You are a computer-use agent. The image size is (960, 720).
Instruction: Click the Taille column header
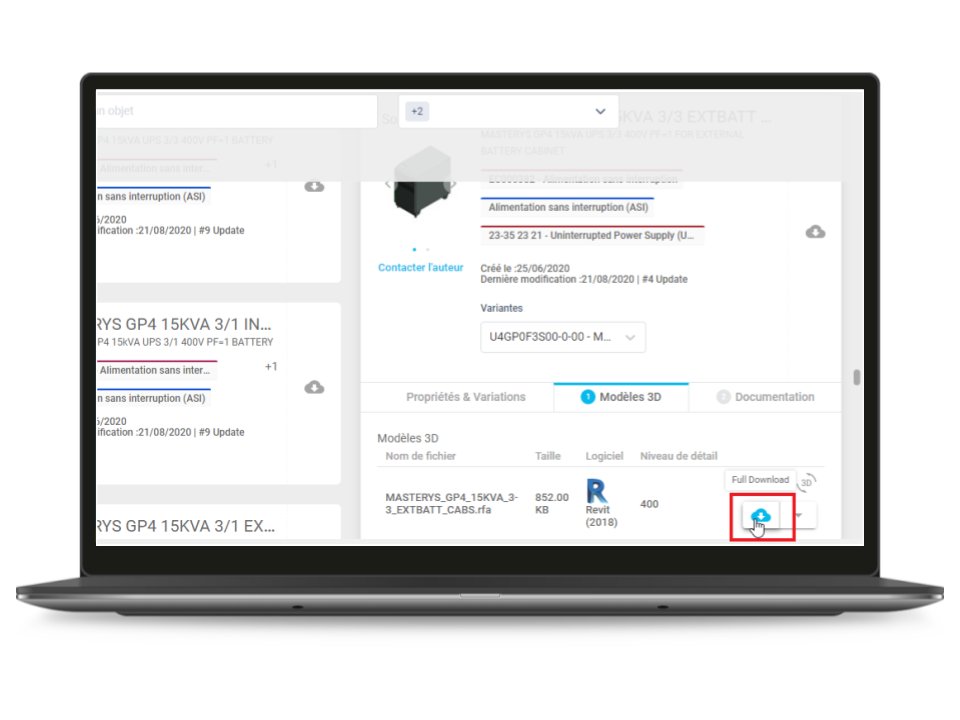(548, 456)
